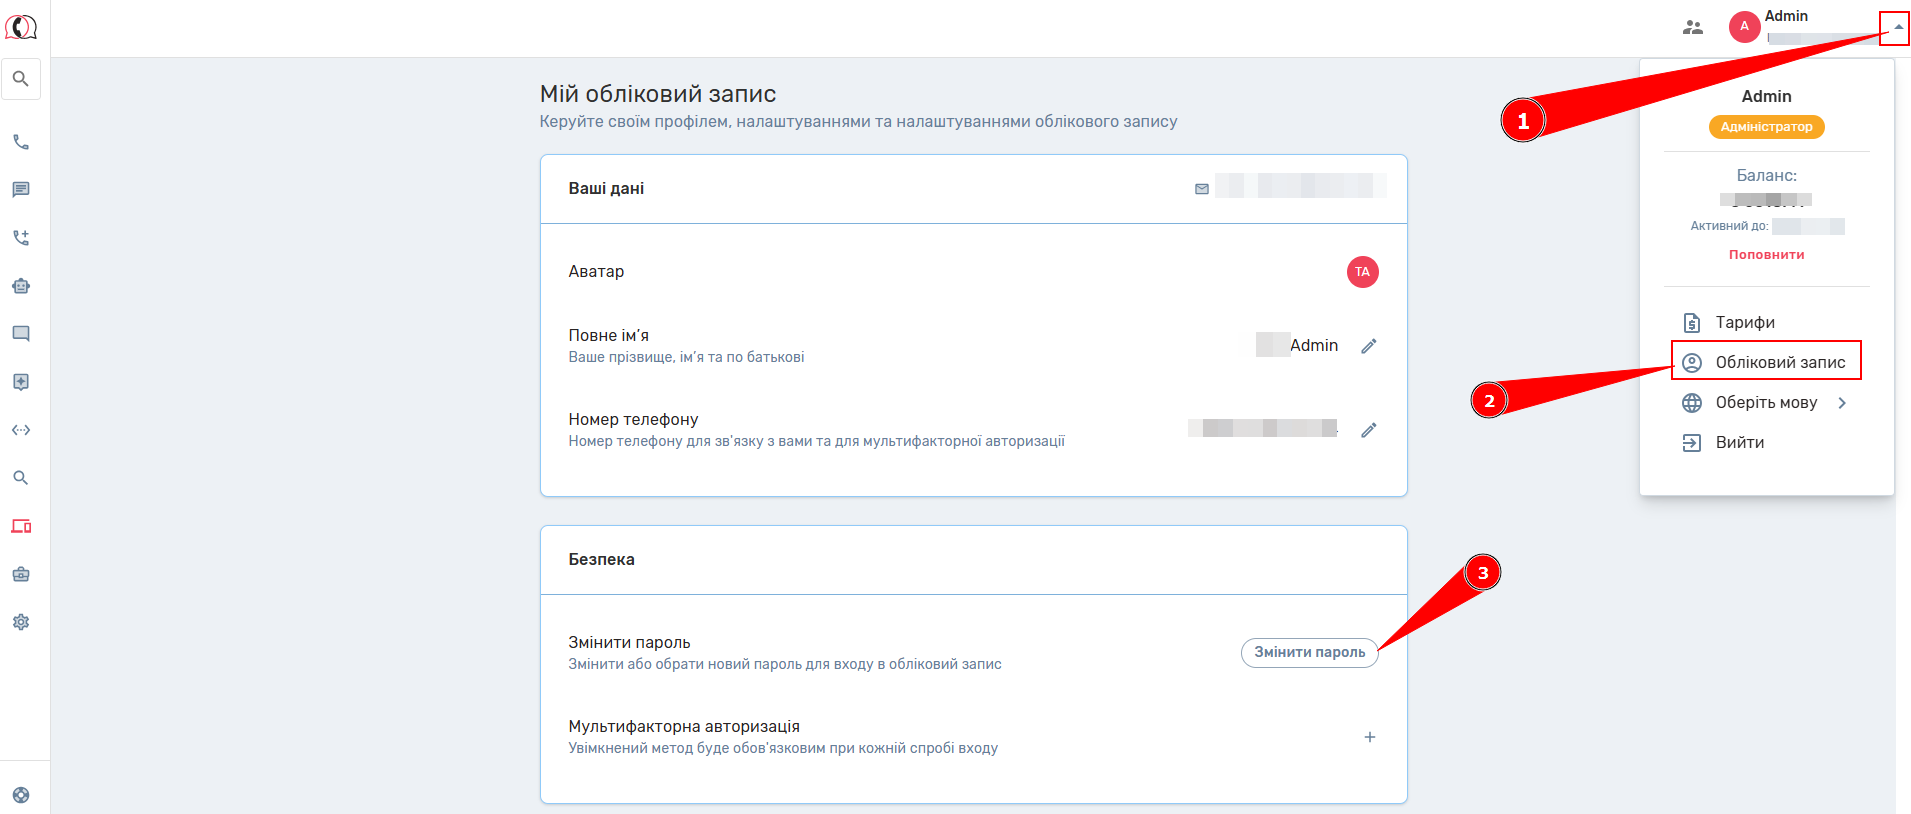This screenshot has height=814, width=1911.
Task: Click the users group icon in header
Action: pos(1692,27)
